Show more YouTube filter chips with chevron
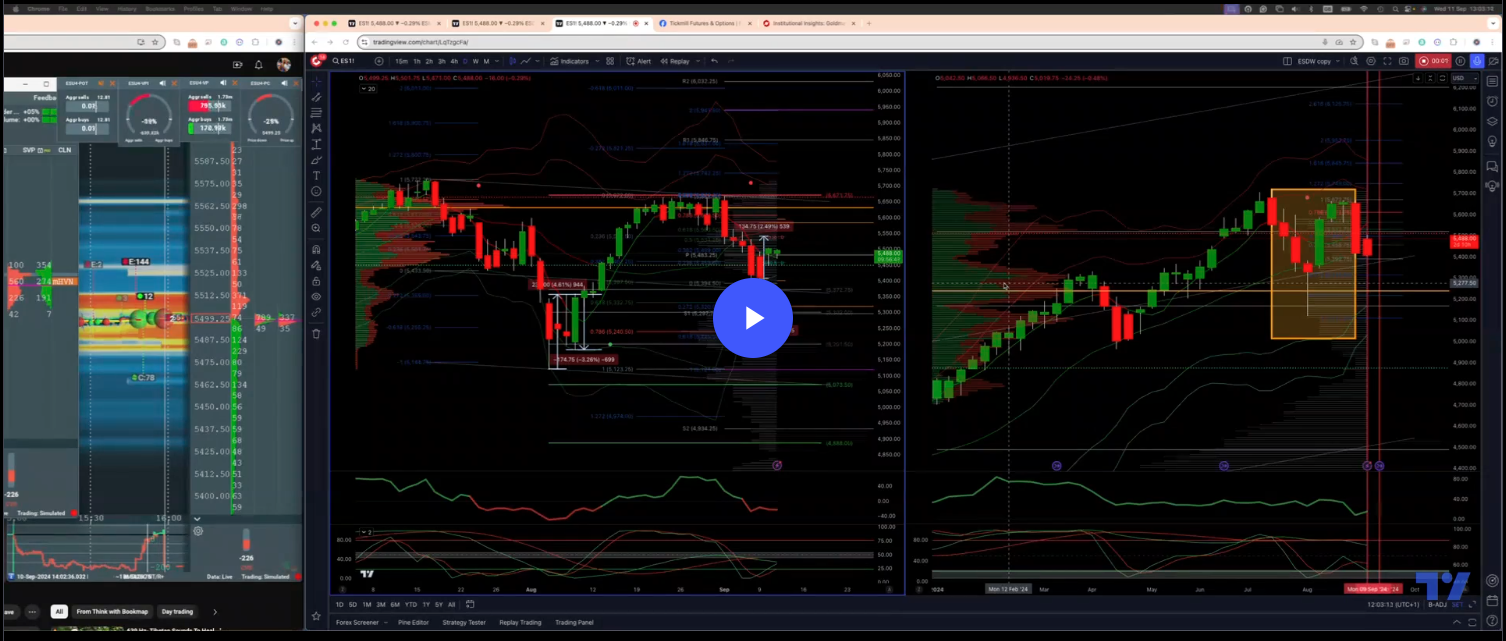The width and height of the screenshot is (1506, 641). (214, 611)
